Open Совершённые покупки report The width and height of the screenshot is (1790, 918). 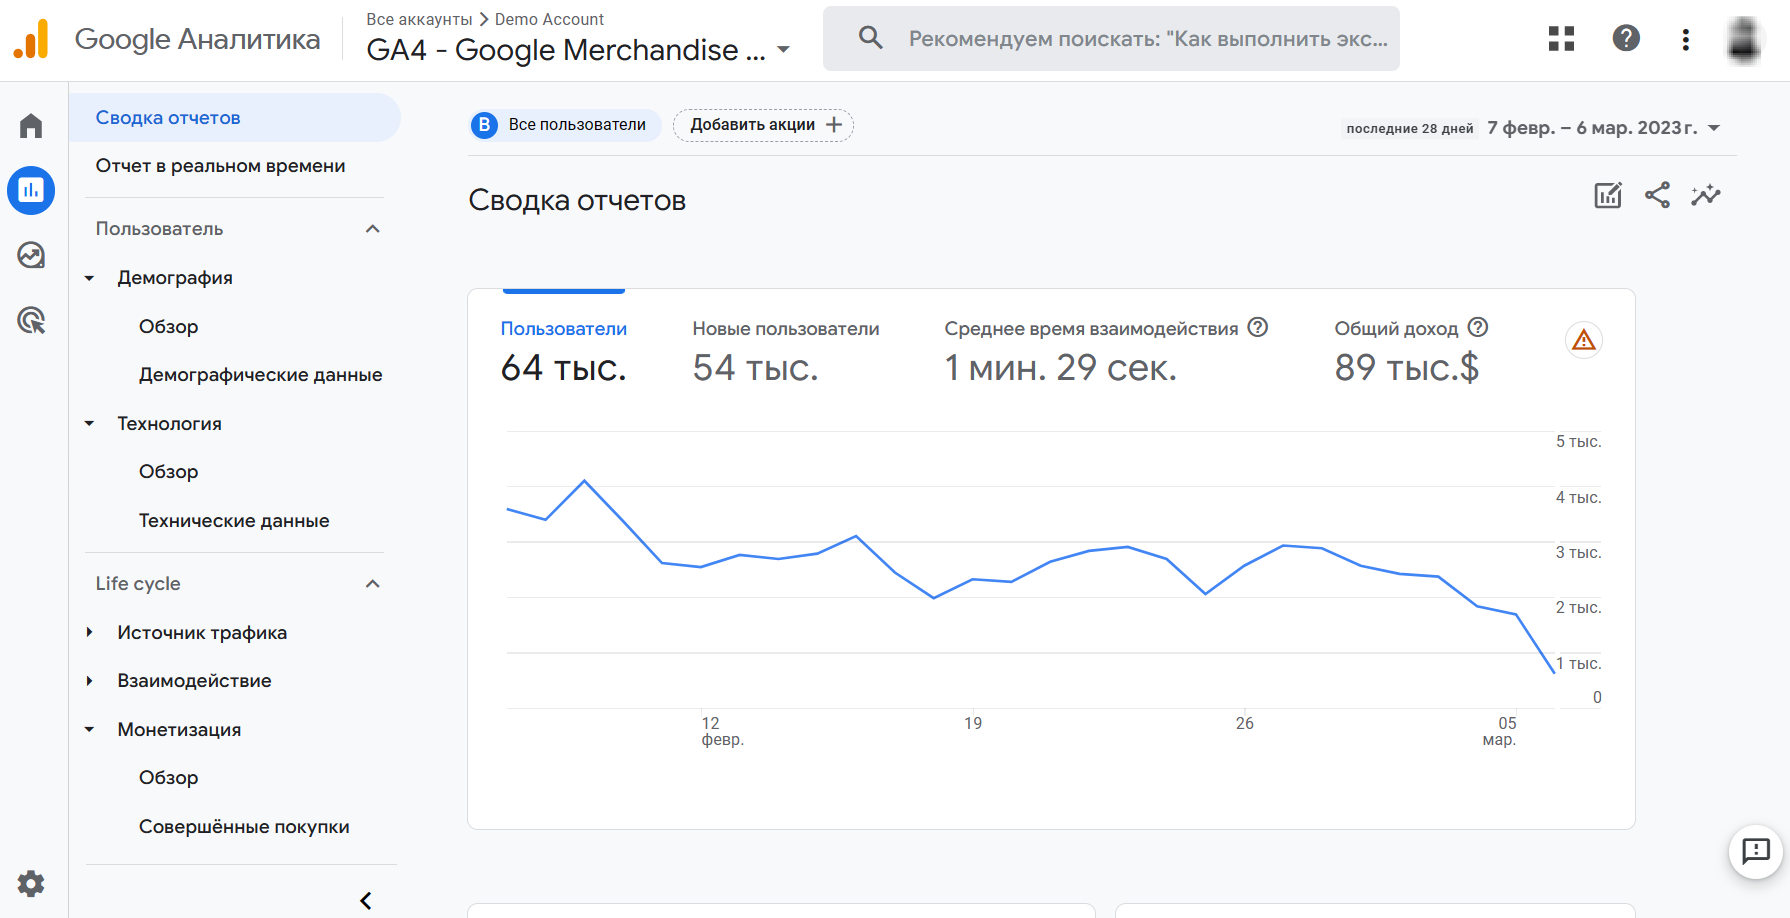click(244, 827)
